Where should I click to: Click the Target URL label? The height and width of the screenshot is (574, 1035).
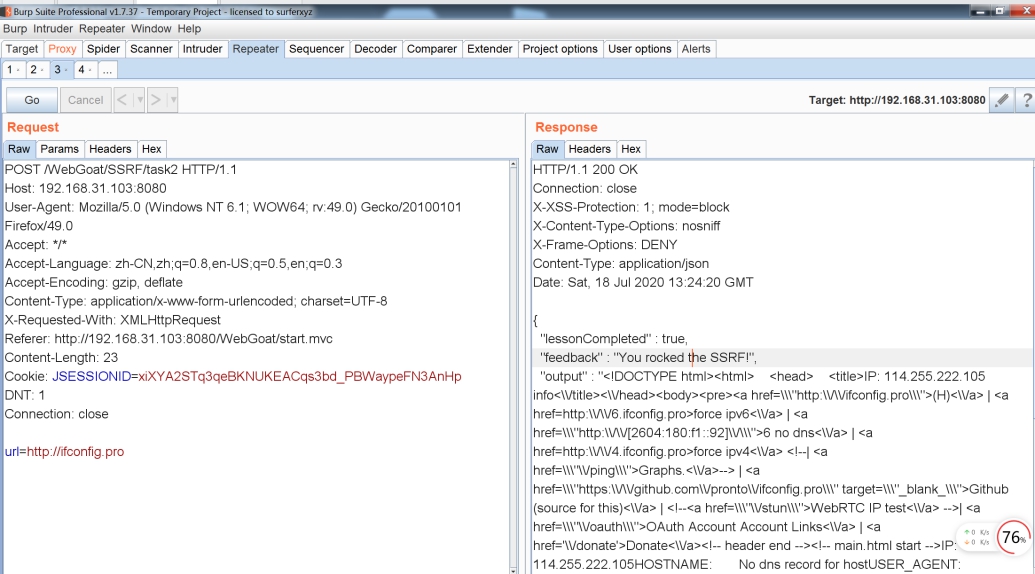point(897,100)
